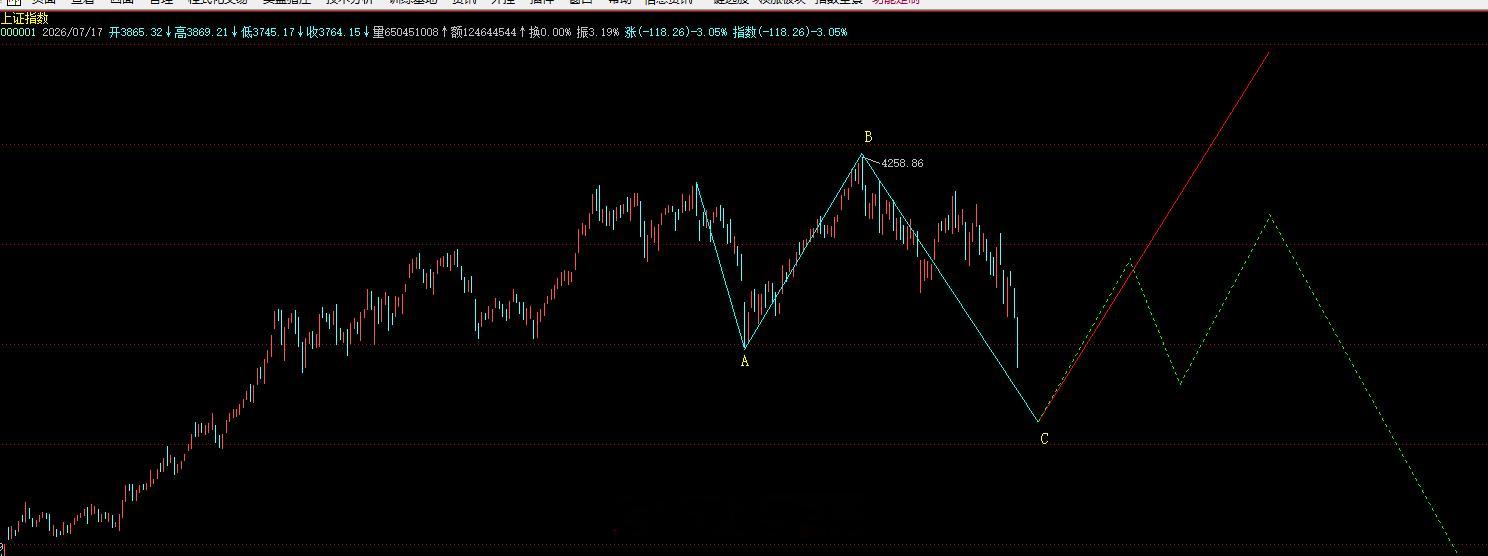The image size is (1488, 556).
Task: Select the cyan line from A to B
Action: pyautogui.click(x=803, y=251)
